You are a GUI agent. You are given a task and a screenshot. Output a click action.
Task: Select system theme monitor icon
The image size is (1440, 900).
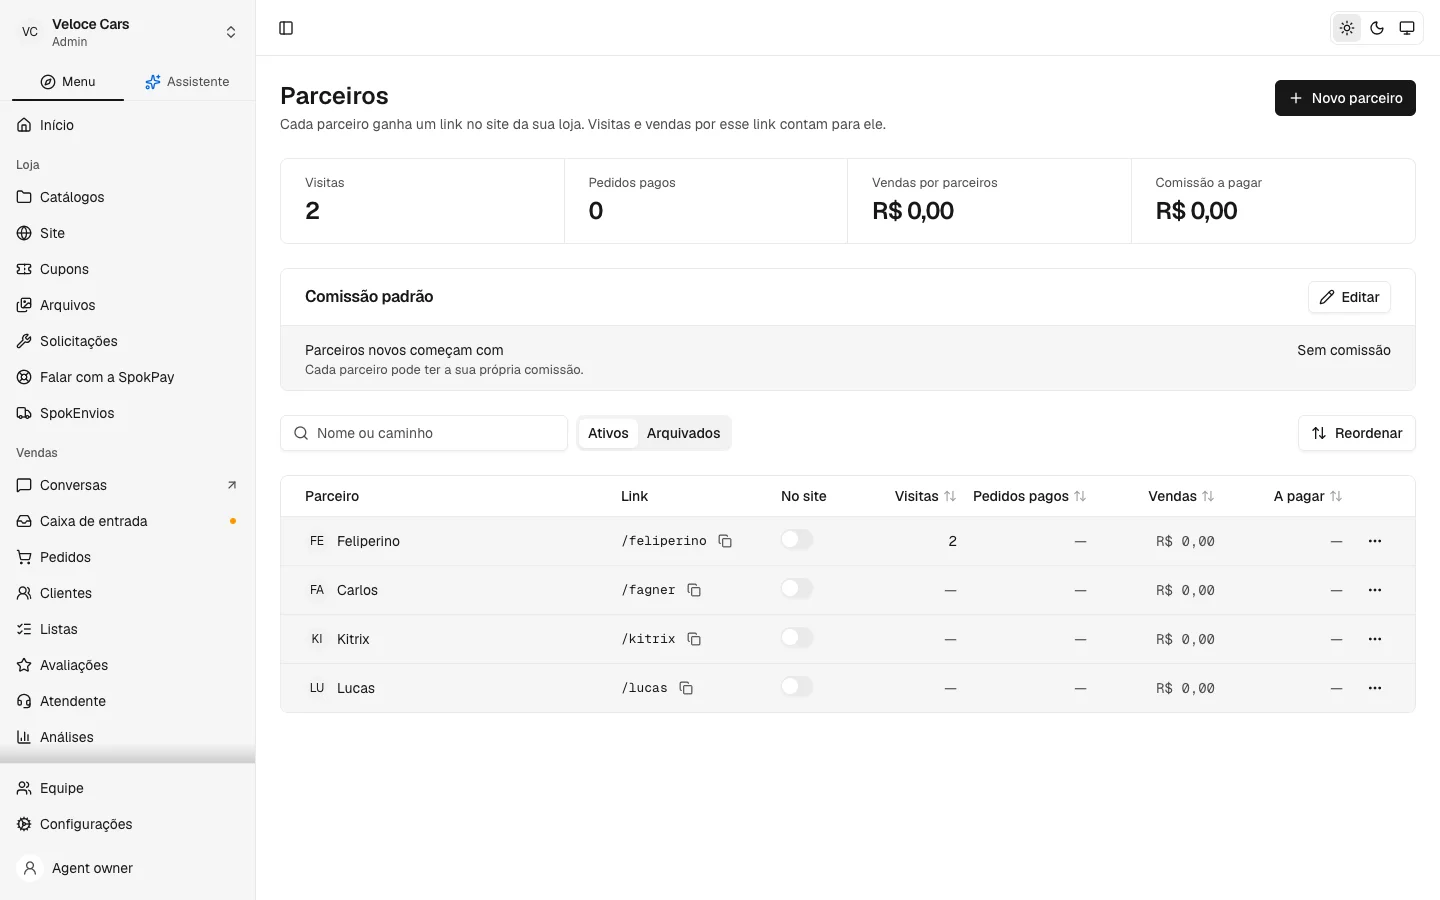(1407, 28)
